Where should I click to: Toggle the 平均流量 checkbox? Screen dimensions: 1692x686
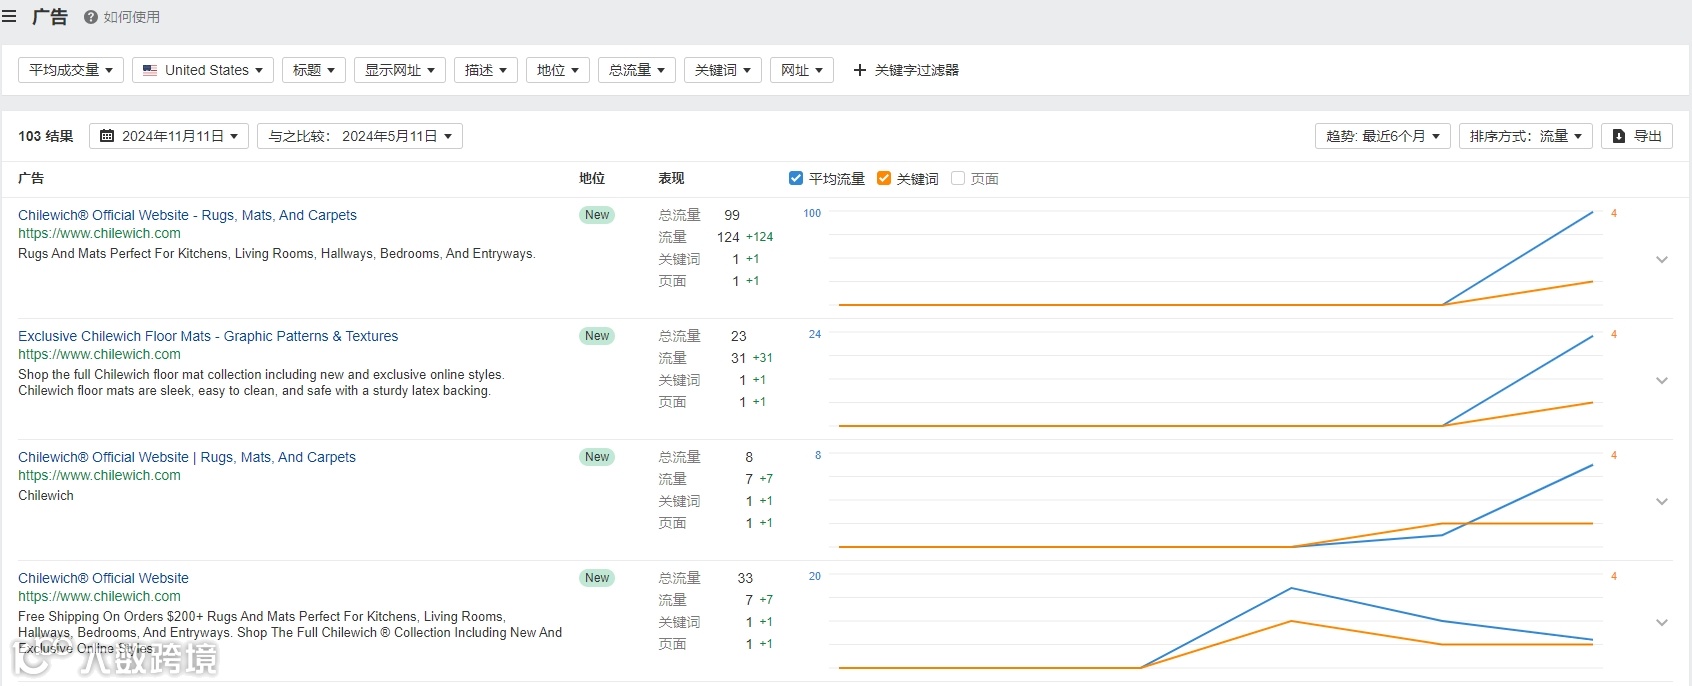(796, 178)
